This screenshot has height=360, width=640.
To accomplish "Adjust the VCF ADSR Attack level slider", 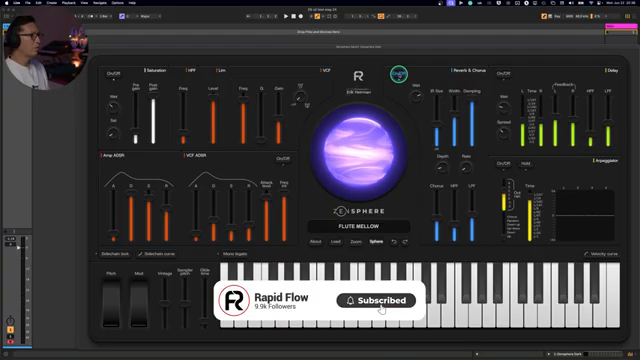I will [x=266, y=216].
